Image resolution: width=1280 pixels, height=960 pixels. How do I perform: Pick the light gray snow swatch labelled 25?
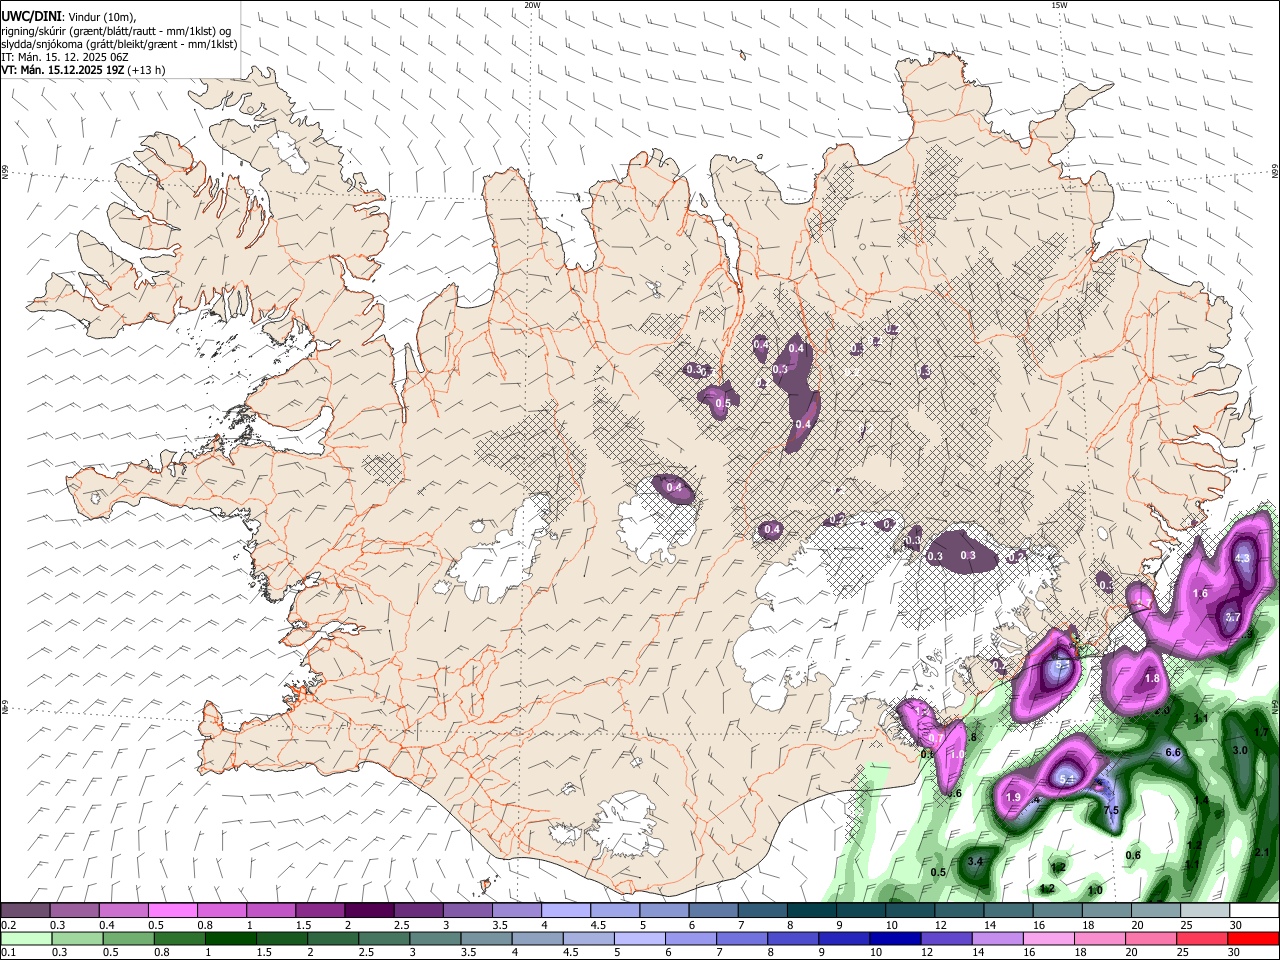click(1205, 911)
